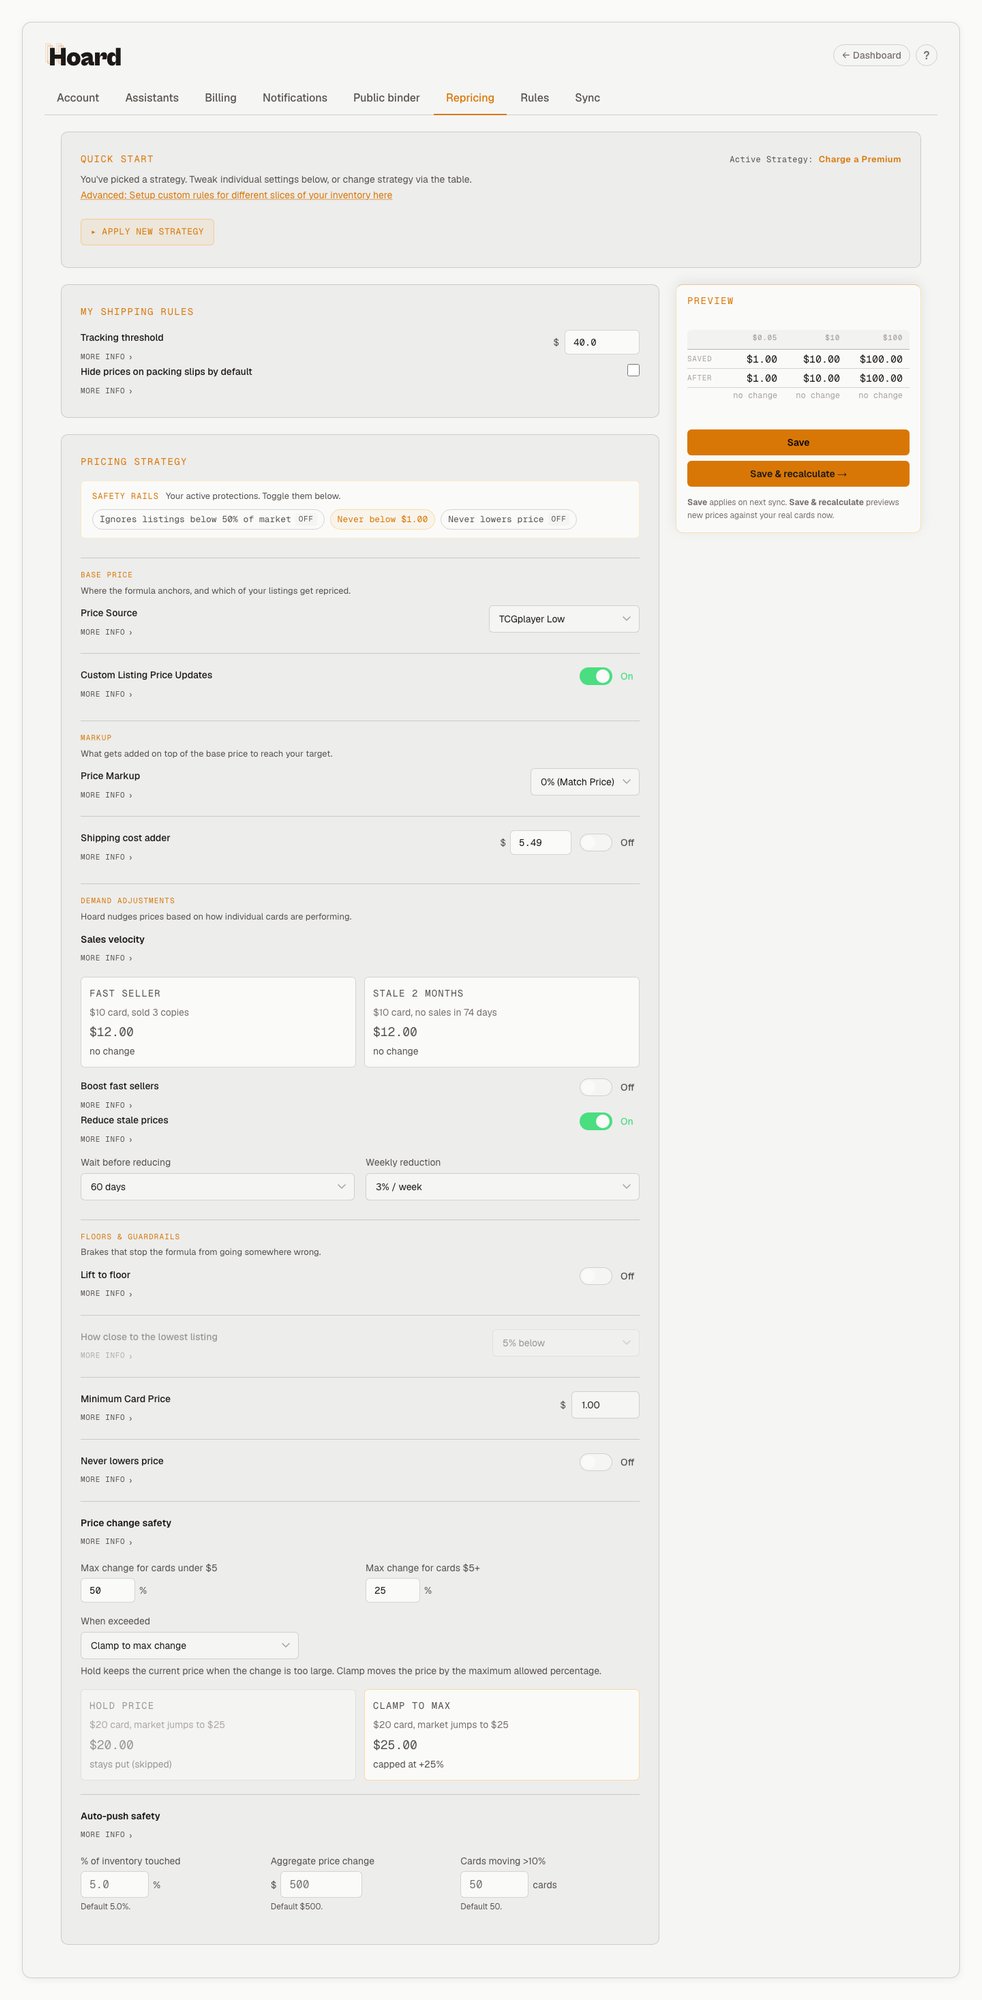Toggle the Ignores listings below 50% rail
982x2000 pixels.
click(x=208, y=519)
